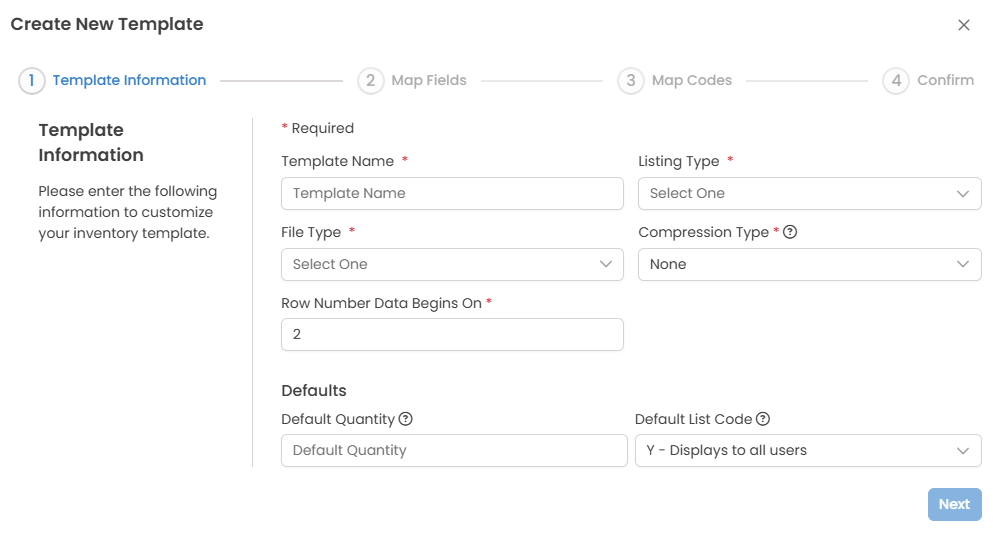Select the Map Codes step label

tap(692, 81)
